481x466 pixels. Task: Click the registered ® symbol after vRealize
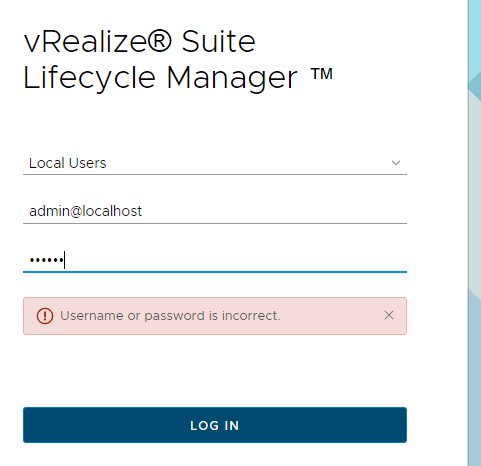pyautogui.click(x=159, y=41)
